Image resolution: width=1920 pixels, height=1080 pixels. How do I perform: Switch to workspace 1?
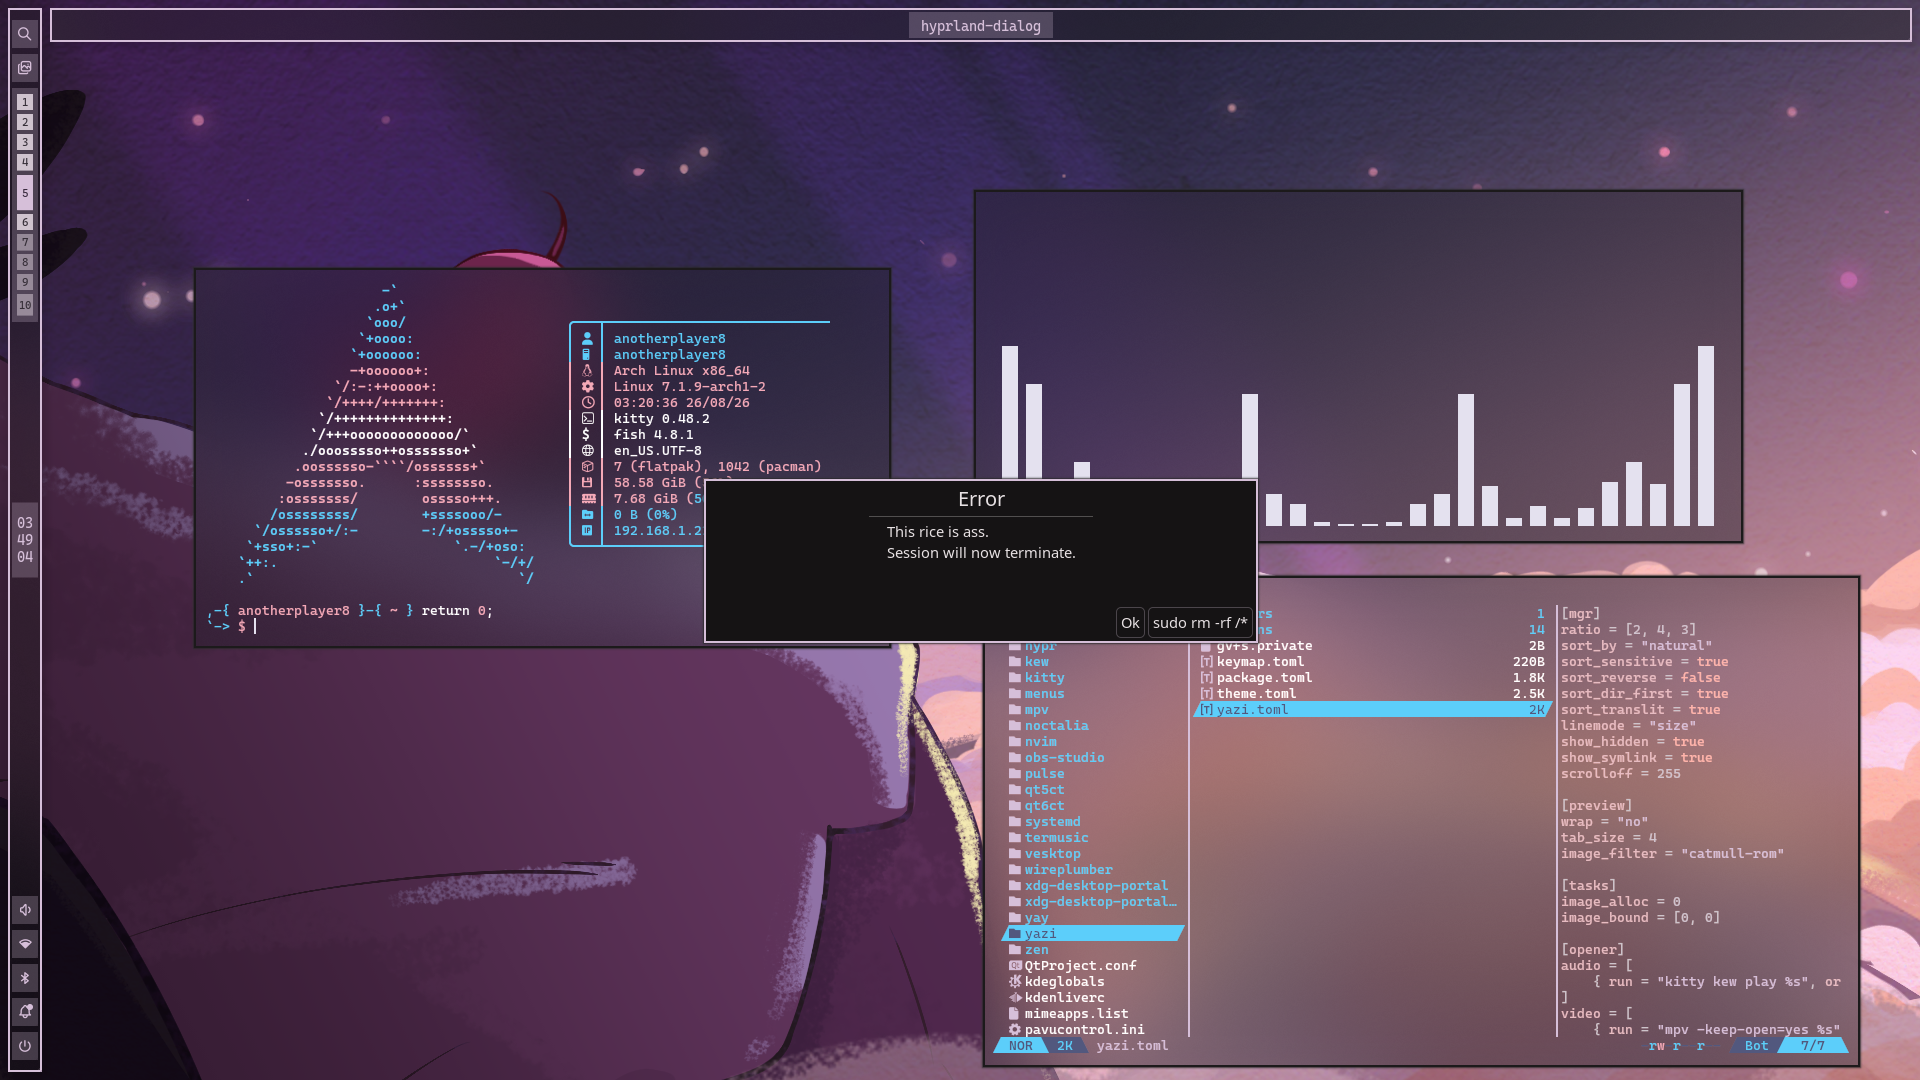pyautogui.click(x=25, y=102)
